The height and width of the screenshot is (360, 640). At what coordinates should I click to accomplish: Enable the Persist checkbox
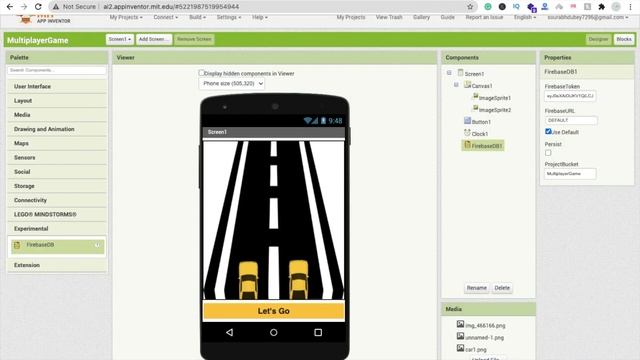coord(548,153)
